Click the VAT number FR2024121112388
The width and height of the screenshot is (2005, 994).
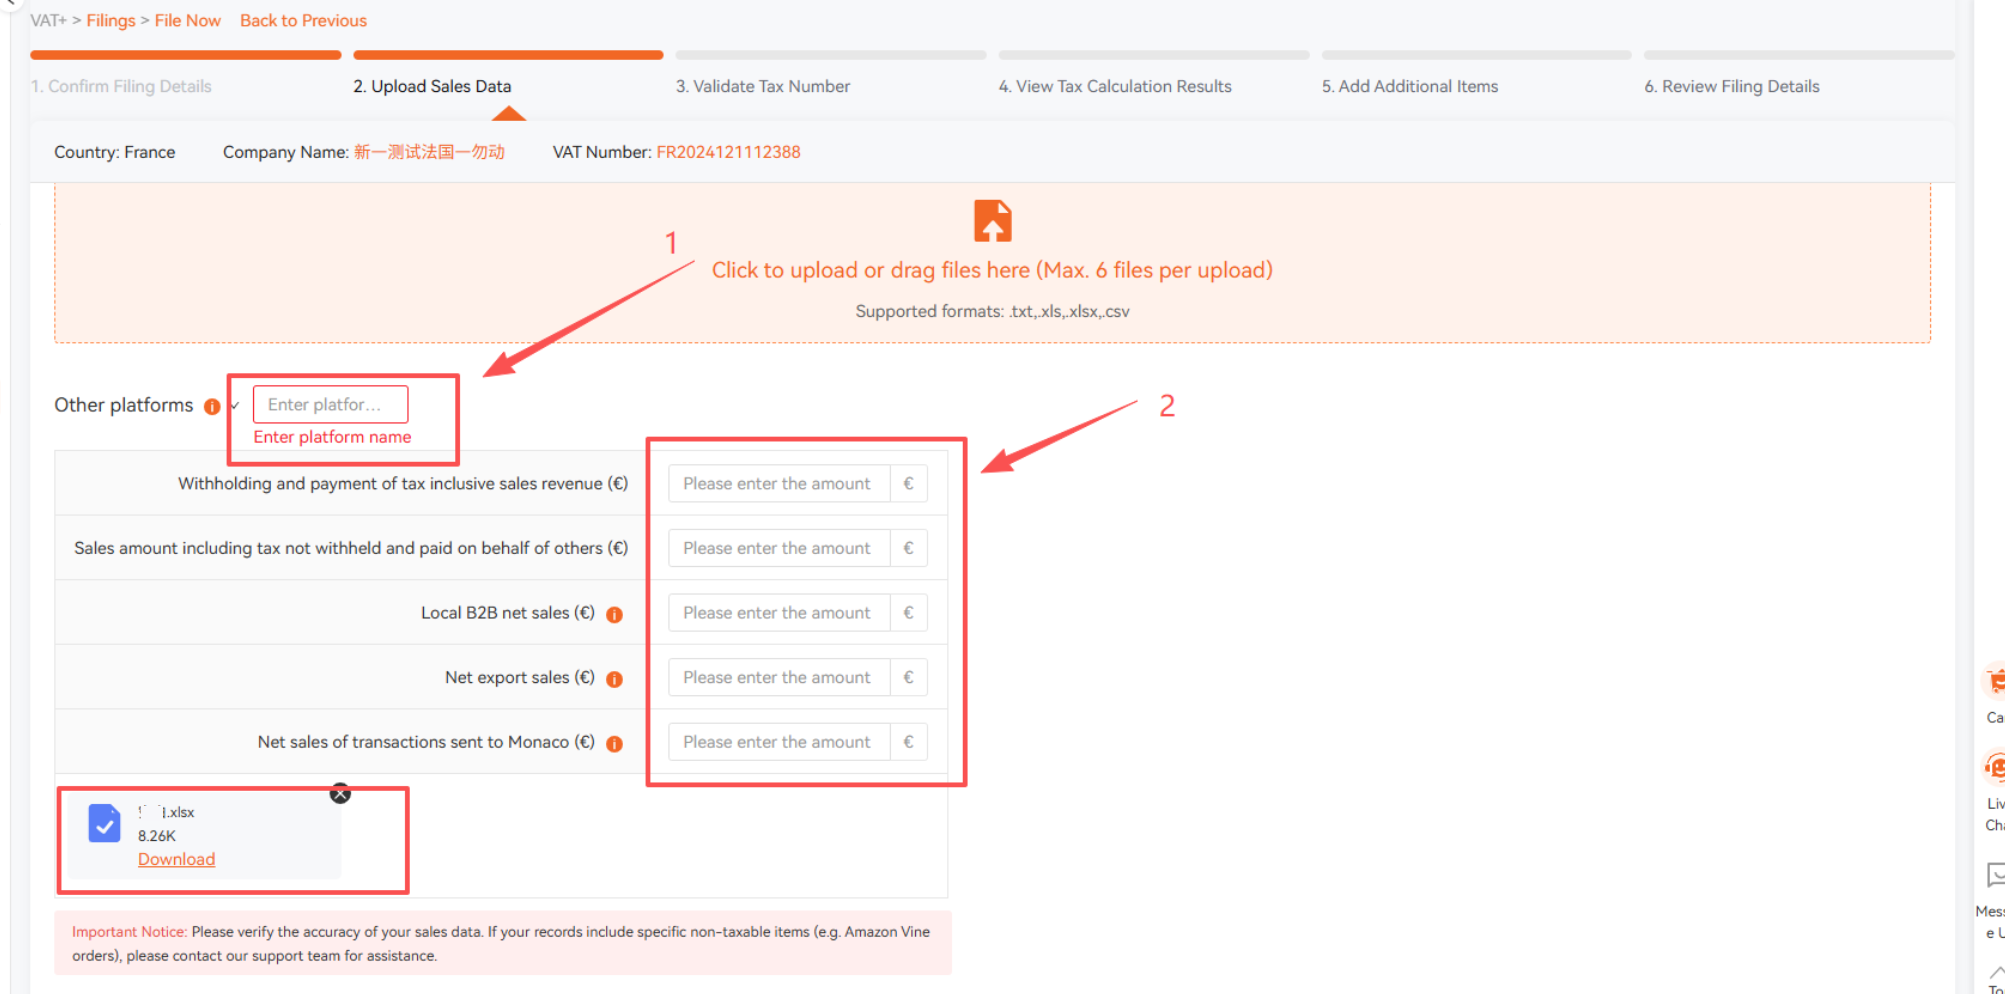pyautogui.click(x=728, y=152)
